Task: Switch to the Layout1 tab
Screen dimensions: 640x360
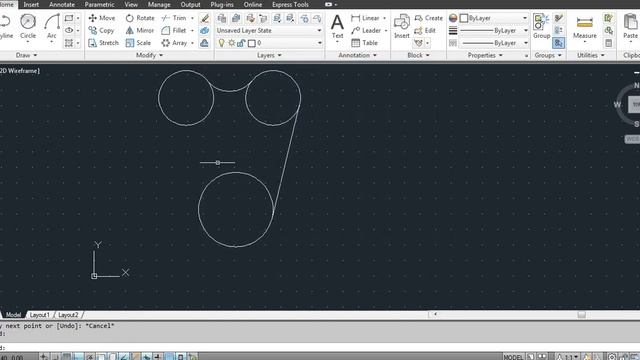Action: [x=40, y=315]
